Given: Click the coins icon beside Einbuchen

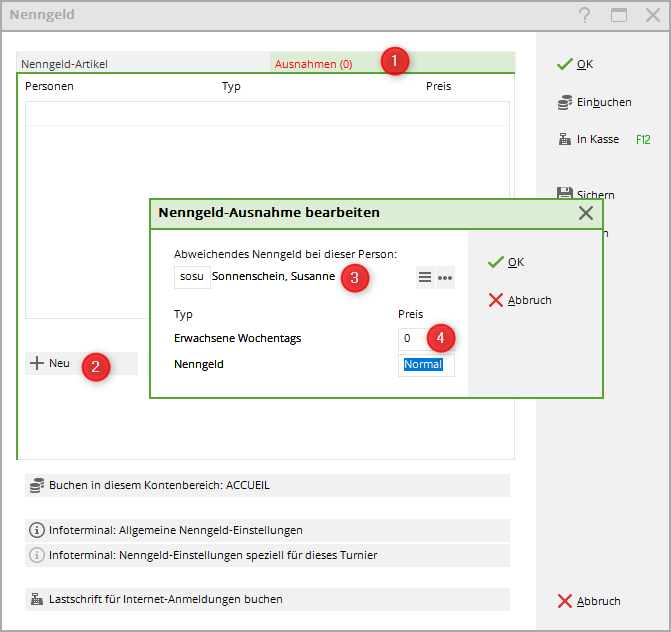Looking at the screenshot, I should [x=564, y=102].
